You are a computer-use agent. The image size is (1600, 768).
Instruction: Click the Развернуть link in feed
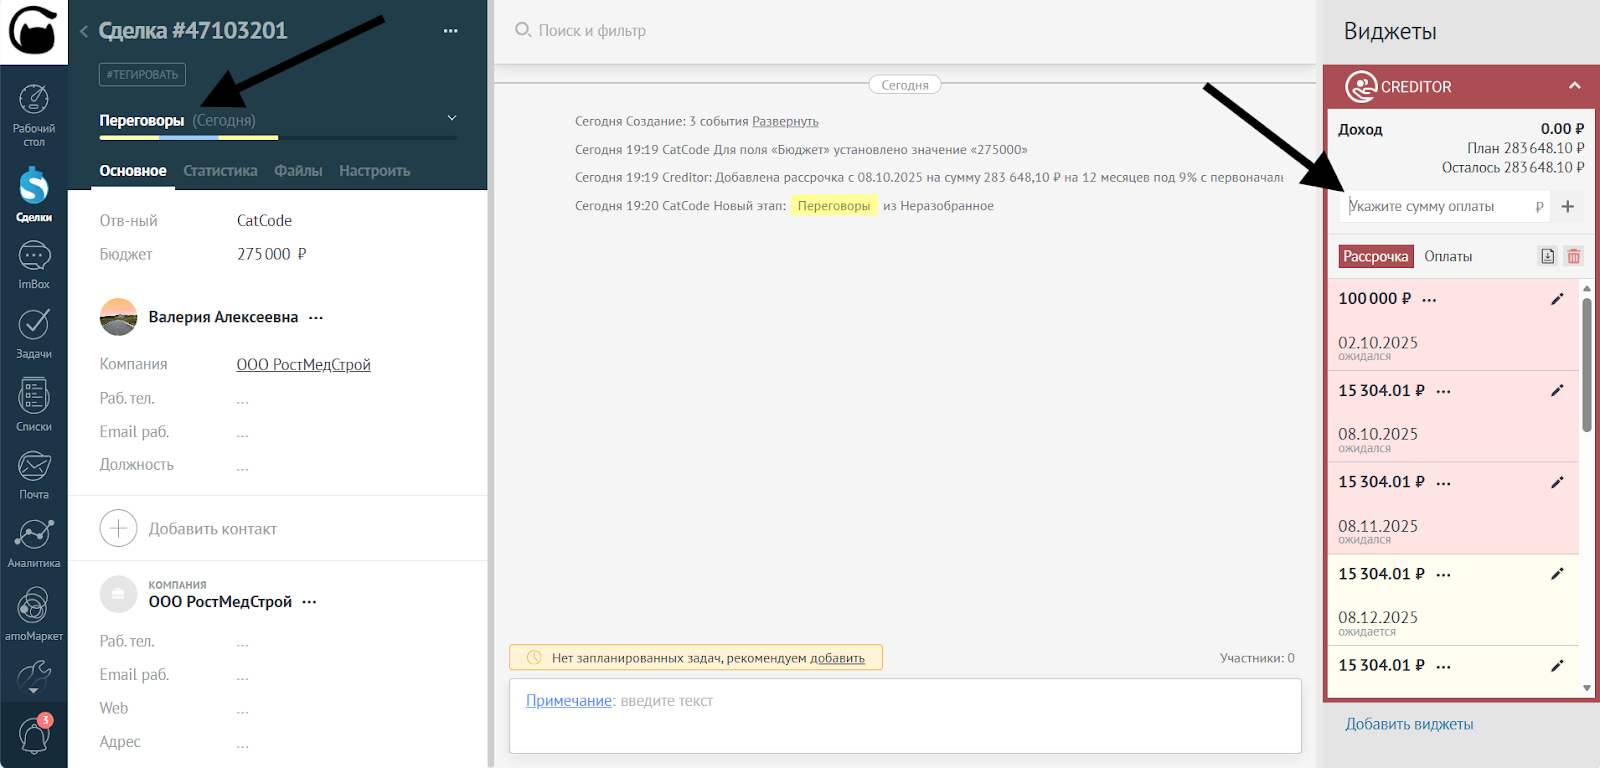(x=785, y=121)
